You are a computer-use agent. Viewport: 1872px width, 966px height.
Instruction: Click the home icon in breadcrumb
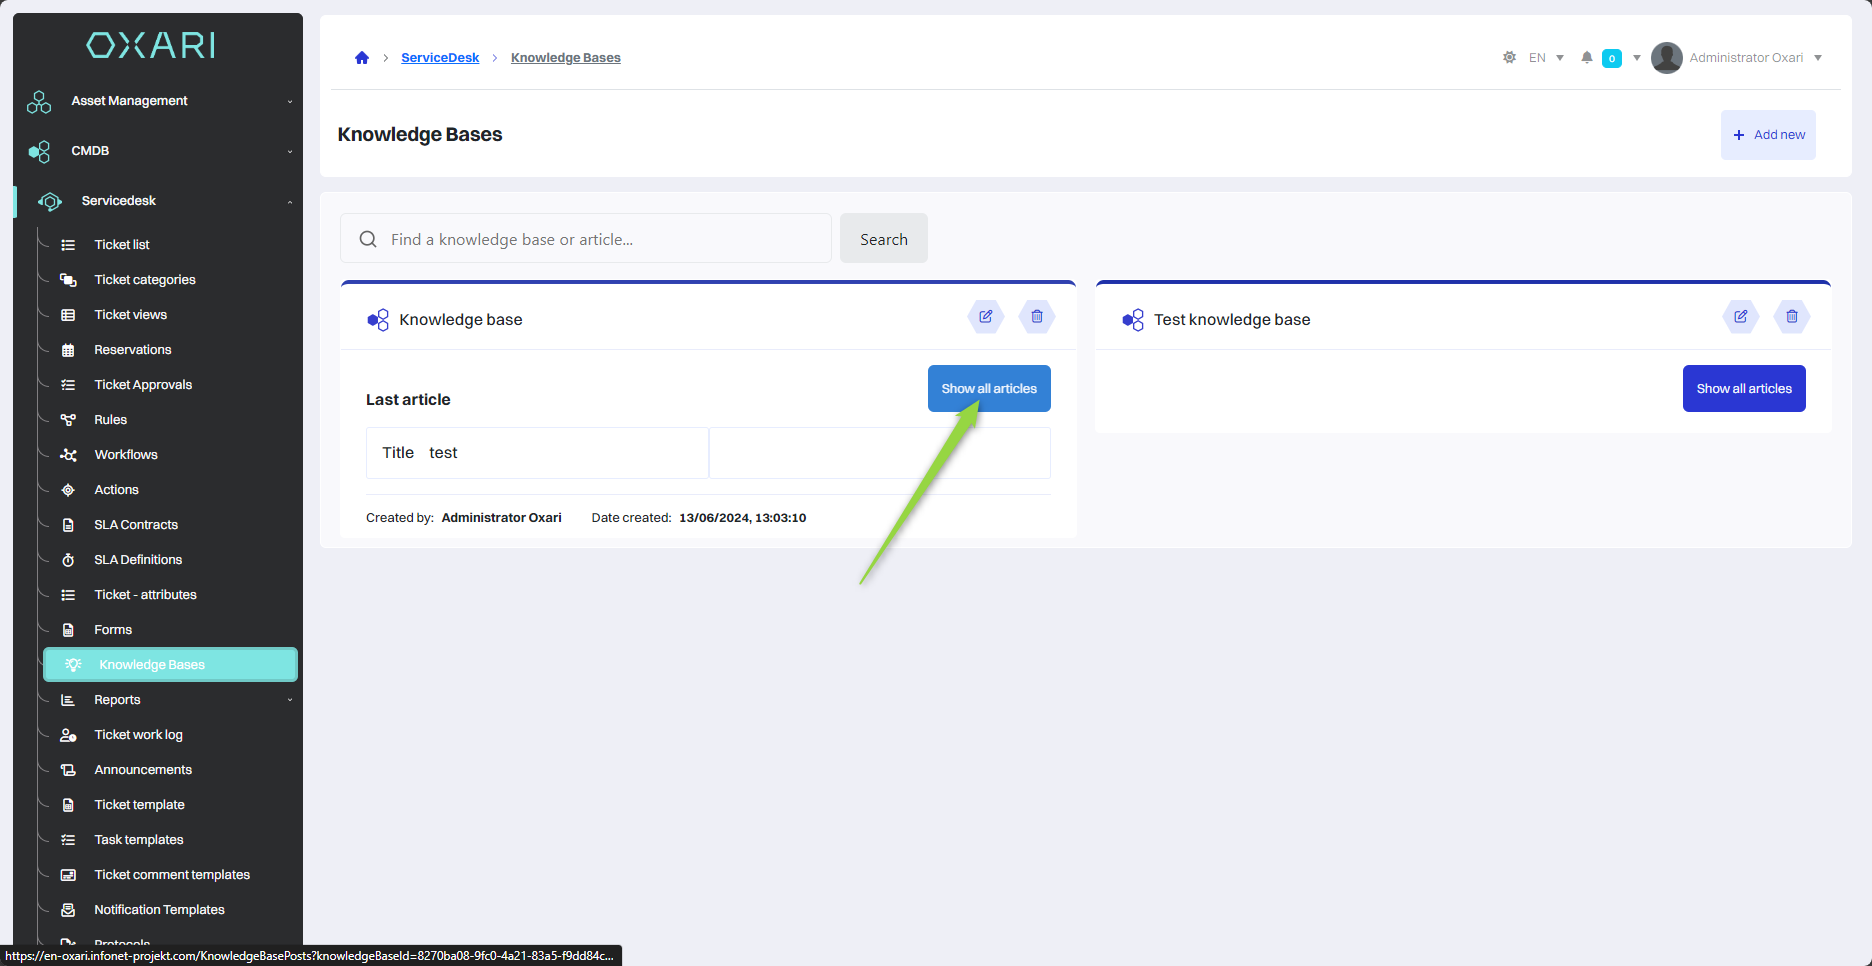pos(362,58)
